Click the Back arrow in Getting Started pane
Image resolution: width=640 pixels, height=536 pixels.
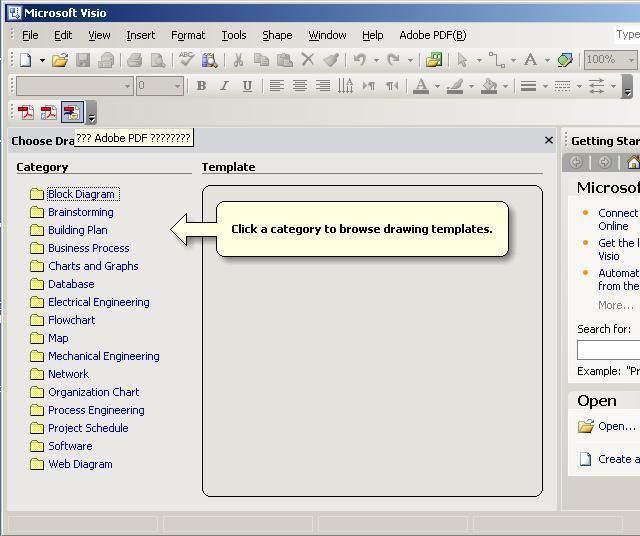click(576, 162)
